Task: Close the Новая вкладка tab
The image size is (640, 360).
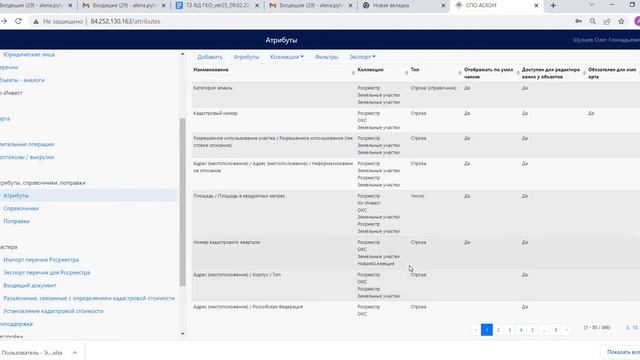Action: [443, 6]
